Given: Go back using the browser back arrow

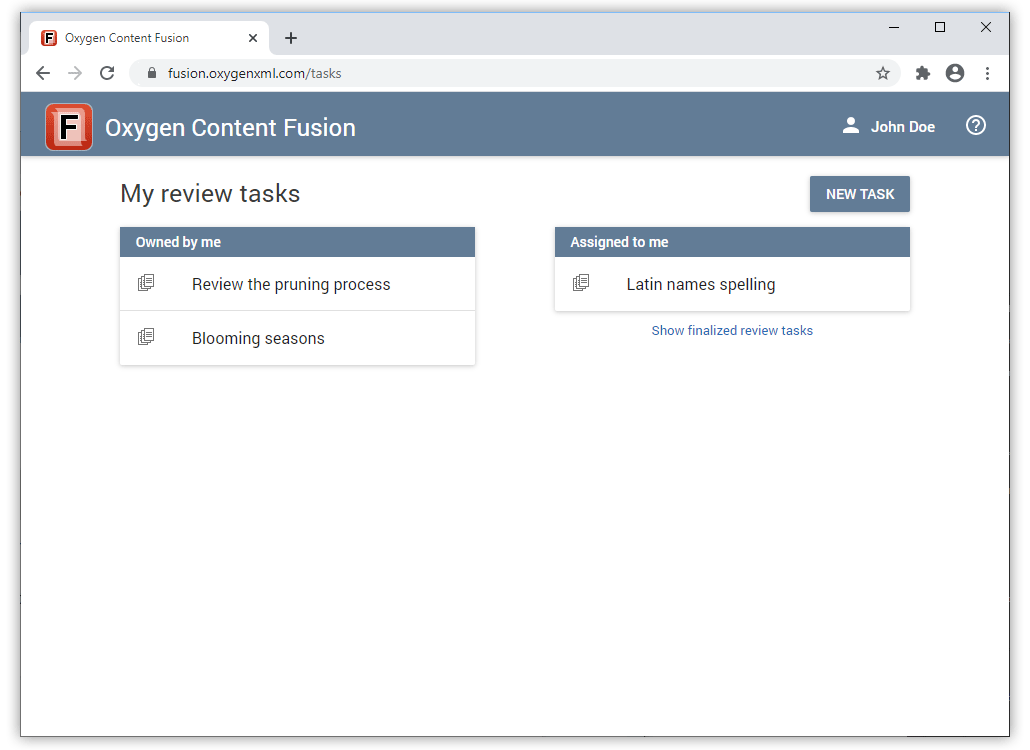Looking at the screenshot, I should coord(43,73).
